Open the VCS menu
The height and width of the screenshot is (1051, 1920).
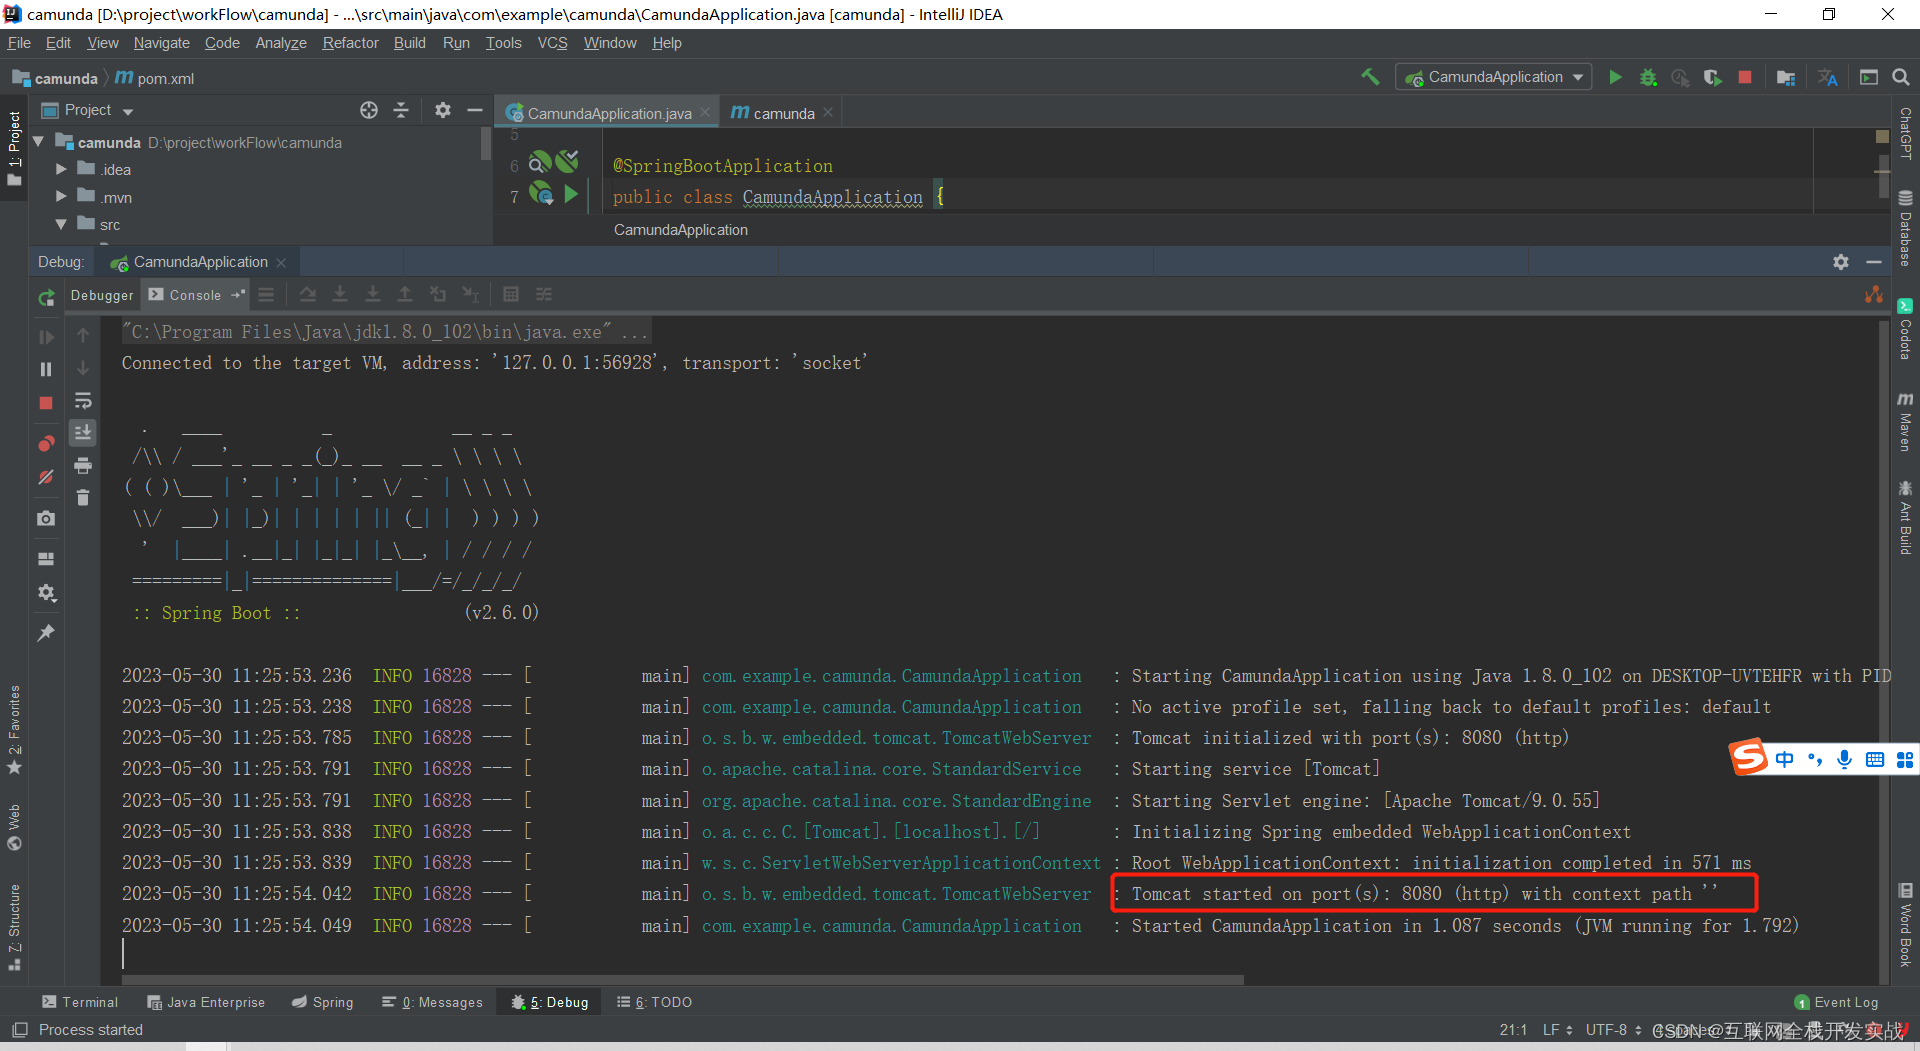552,43
